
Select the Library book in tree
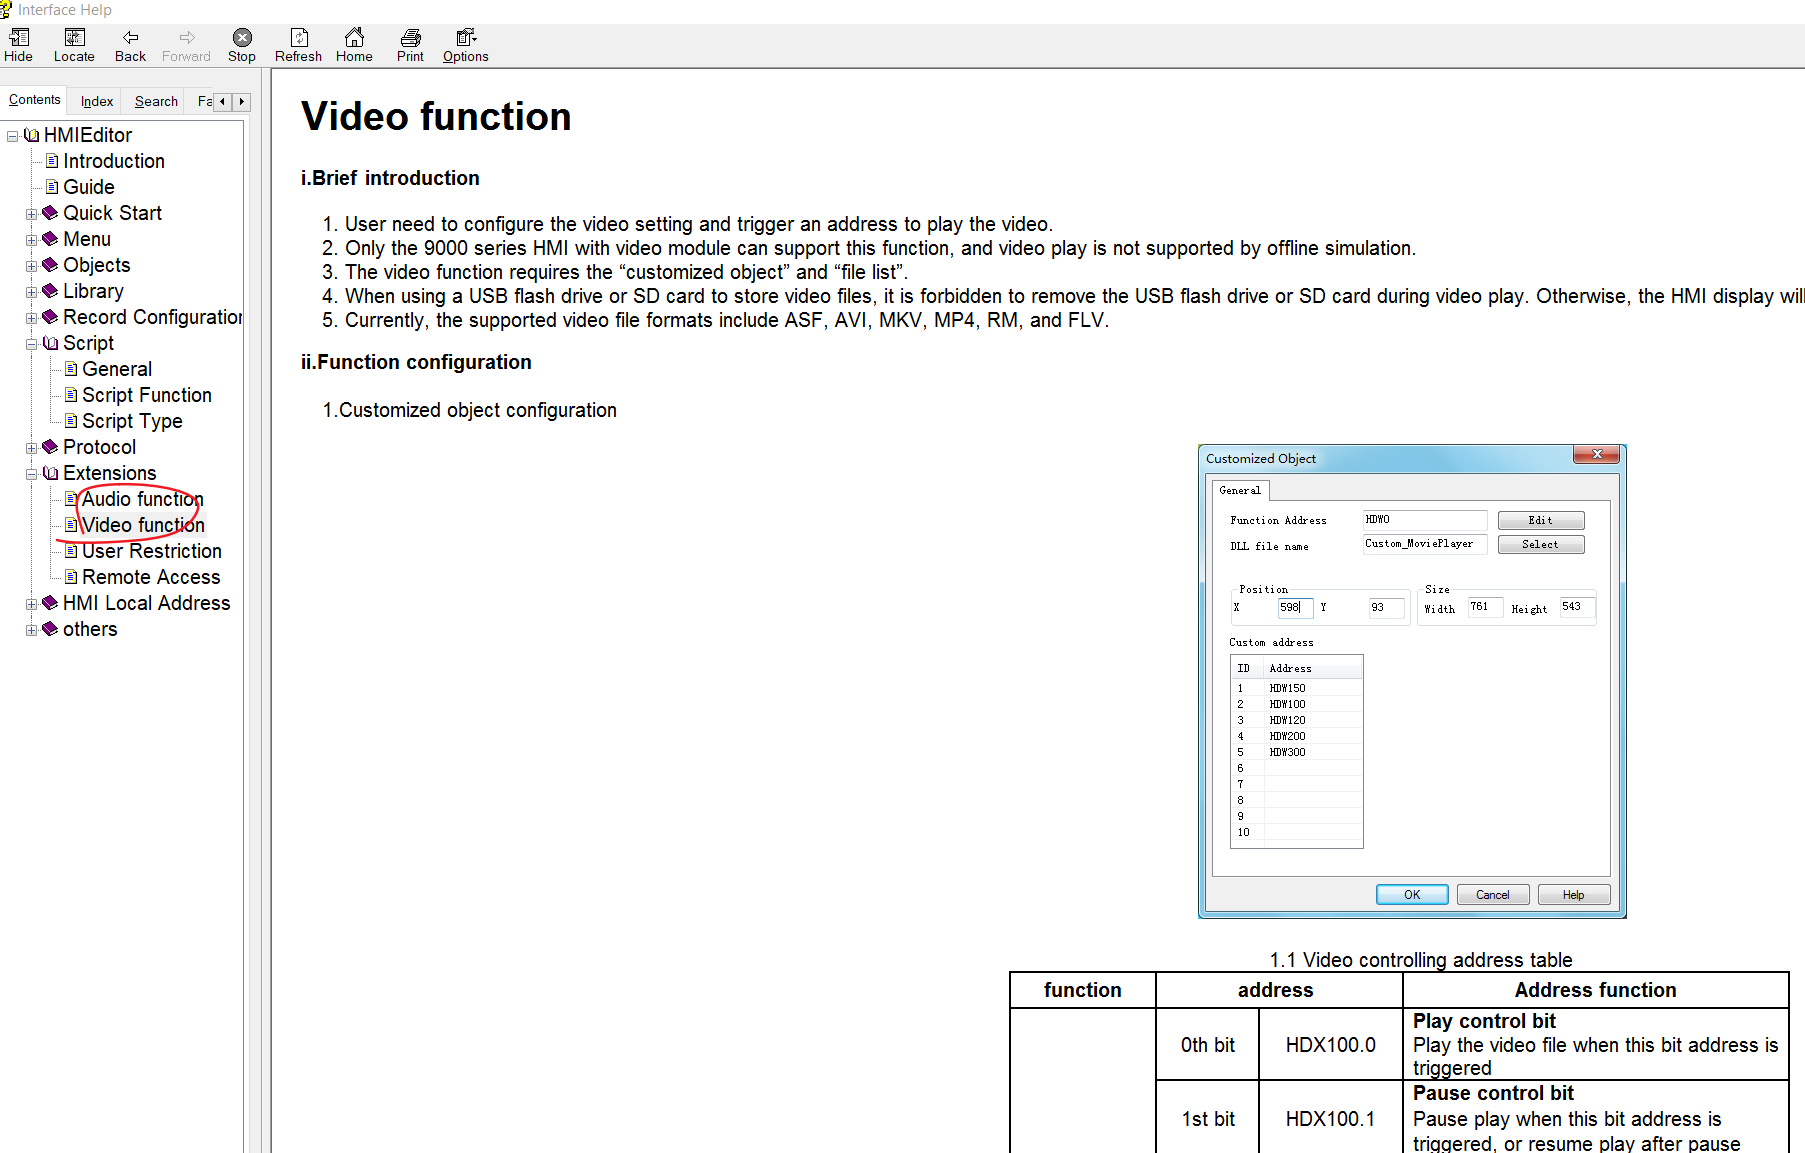(x=93, y=291)
